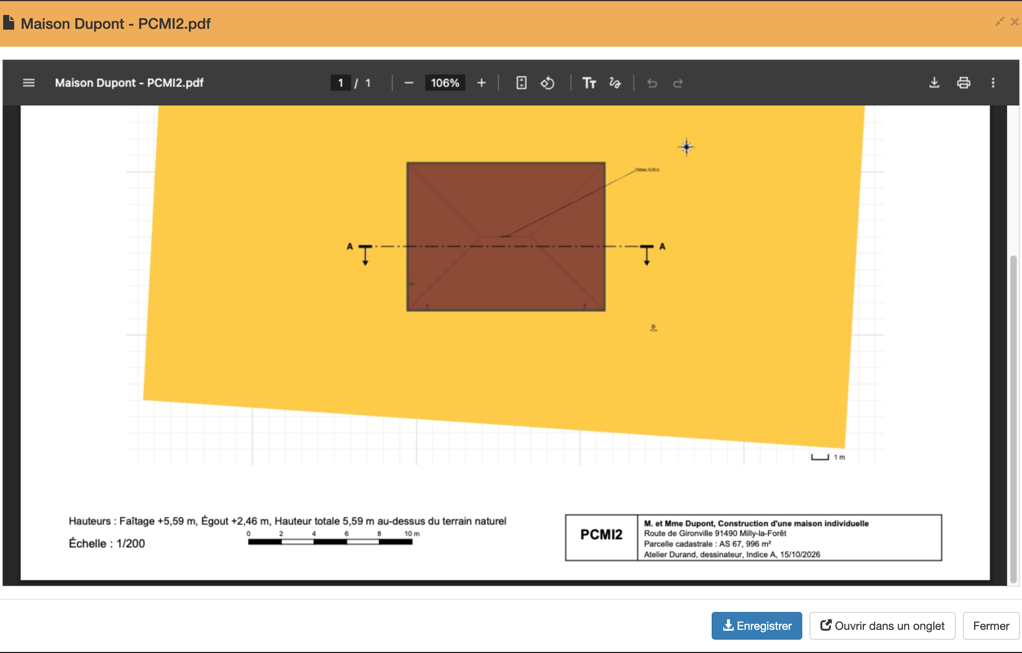Click the brown house roof on plan
The image size is (1022, 653).
tap(506, 237)
